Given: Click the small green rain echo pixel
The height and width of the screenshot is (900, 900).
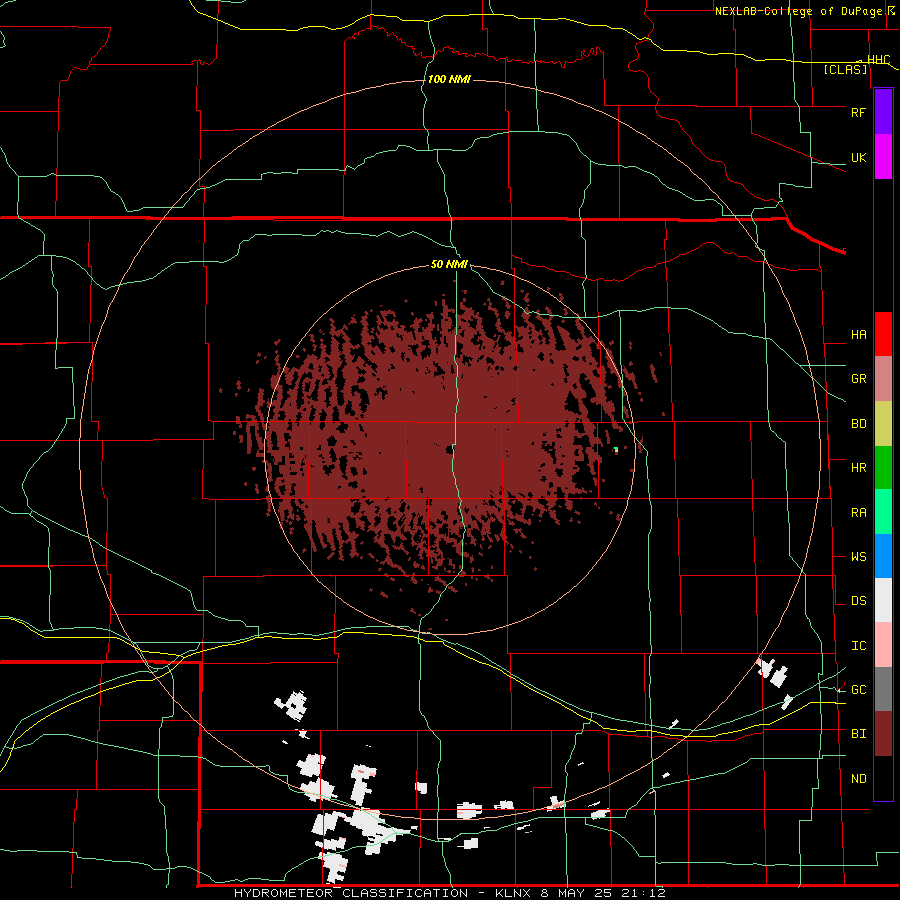Looking at the screenshot, I should 616,449.
